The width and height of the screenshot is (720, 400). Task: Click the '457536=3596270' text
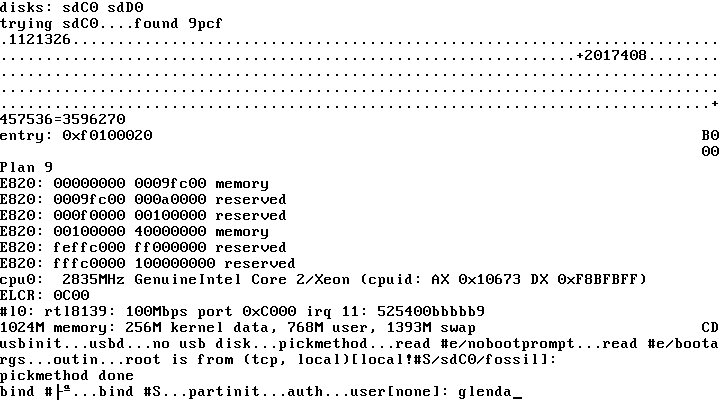tap(56, 120)
